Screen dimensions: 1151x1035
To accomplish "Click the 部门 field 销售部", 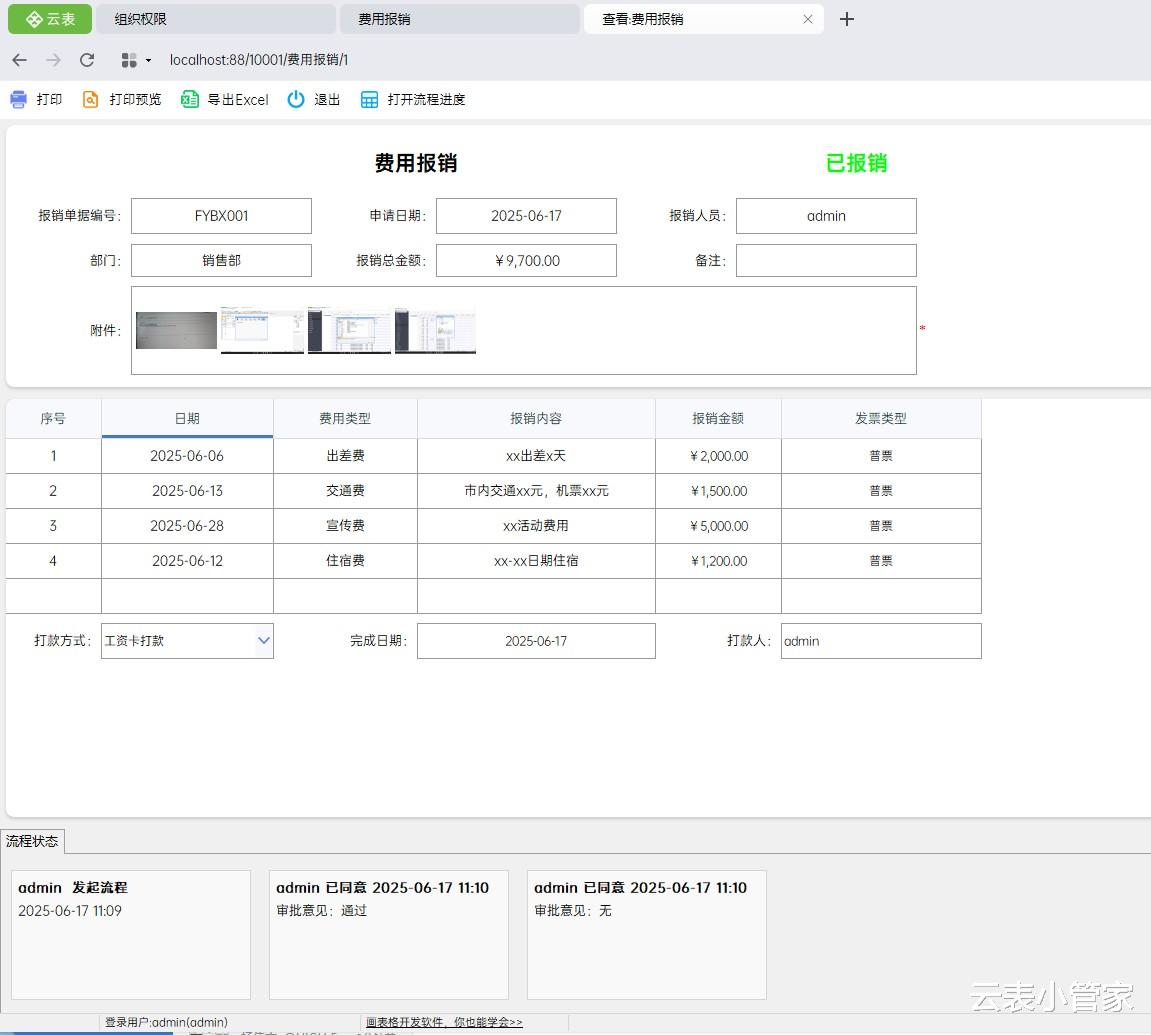I will point(221,261).
